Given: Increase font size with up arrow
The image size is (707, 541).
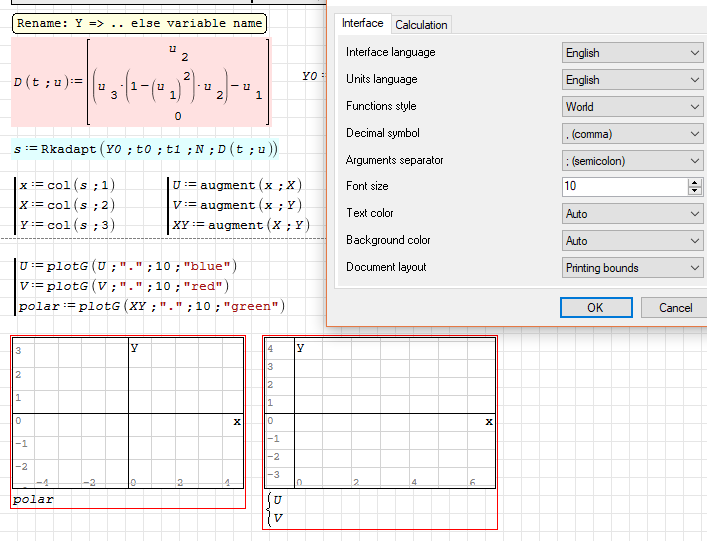Looking at the screenshot, I should [695, 183].
